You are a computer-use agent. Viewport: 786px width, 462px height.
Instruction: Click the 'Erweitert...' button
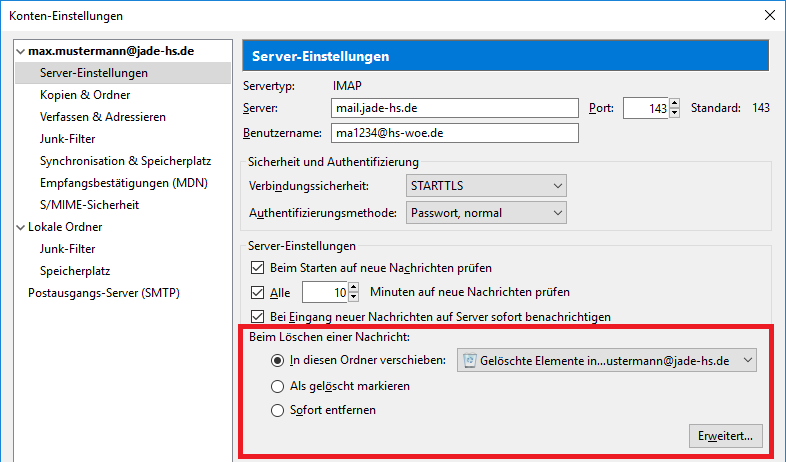(x=726, y=436)
